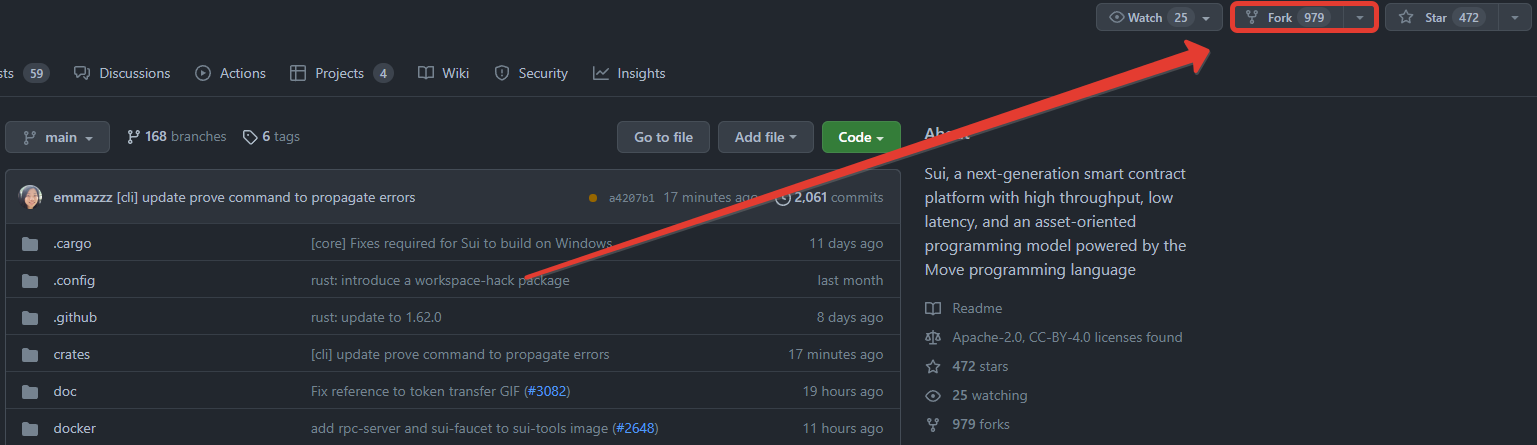Click the emmazzz avatar image
The height and width of the screenshot is (445, 1537).
pyautogui.click(x=31, y=197)
